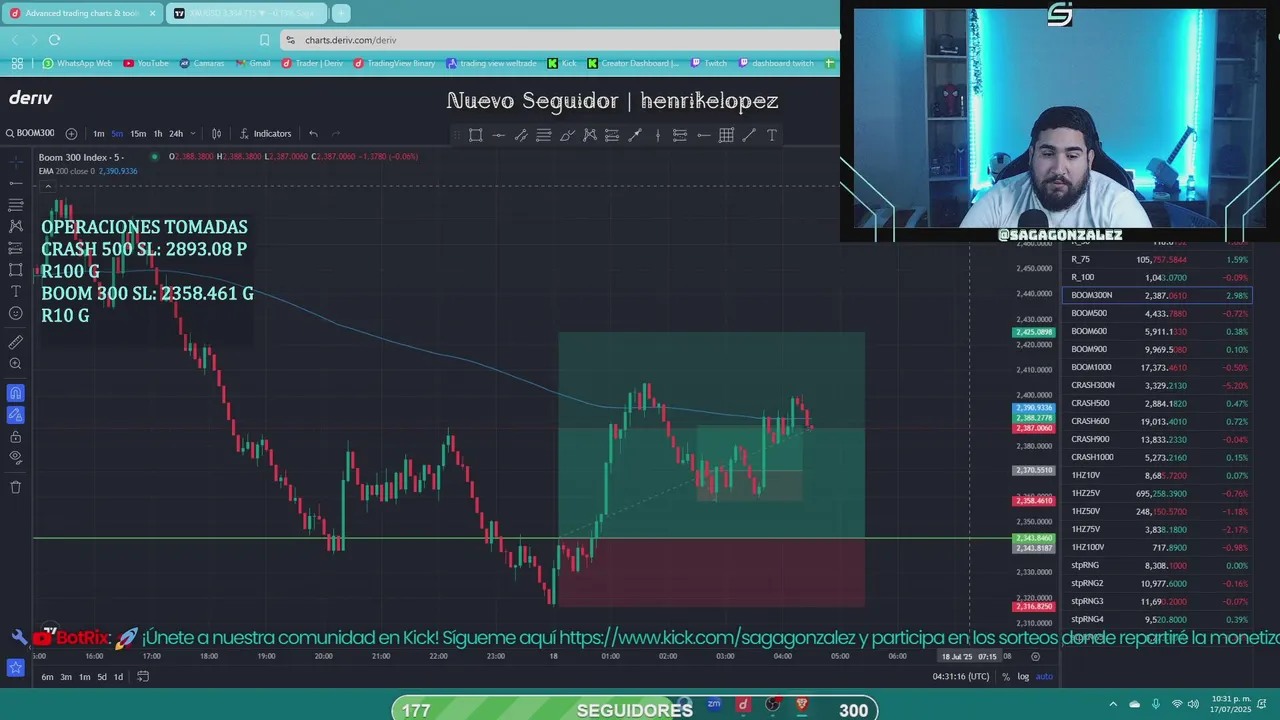Click the add symbol plus icon
The image size is (1280, 720).
(71, 134)
